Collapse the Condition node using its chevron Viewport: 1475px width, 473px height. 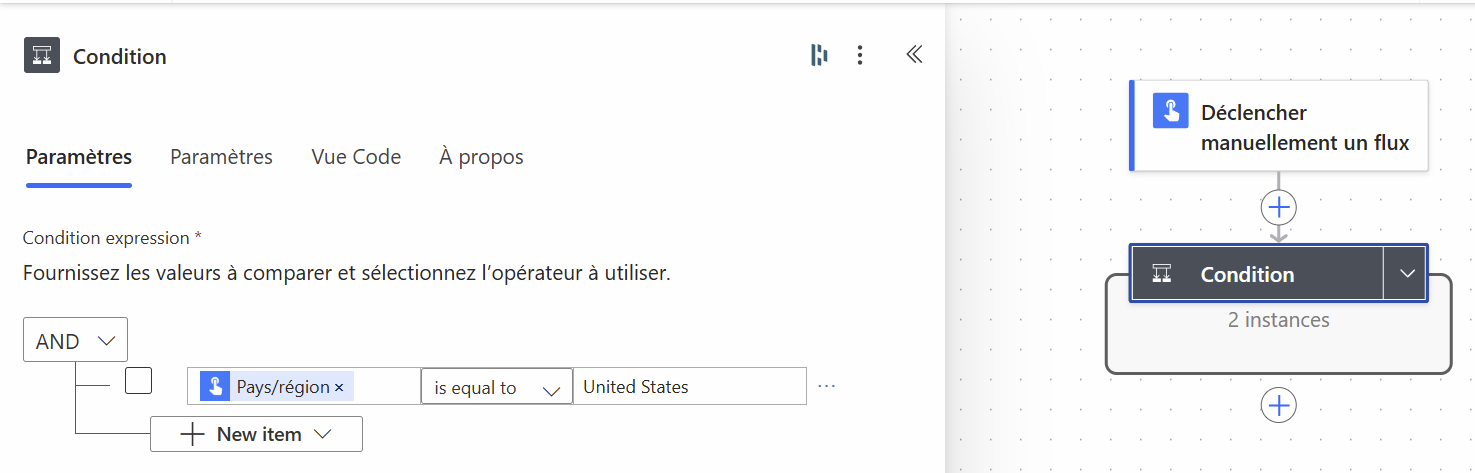pos(1407,274)
